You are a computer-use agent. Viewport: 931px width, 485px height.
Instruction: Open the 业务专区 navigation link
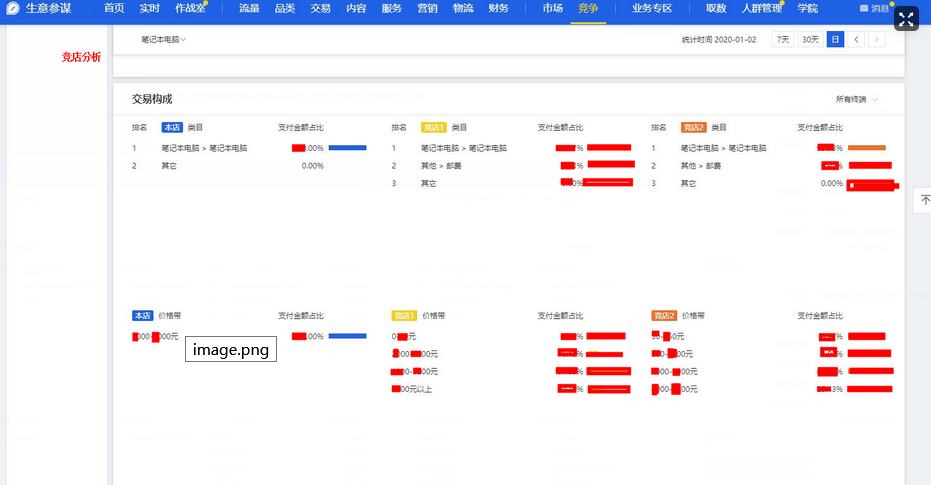(x=652, y=8)
